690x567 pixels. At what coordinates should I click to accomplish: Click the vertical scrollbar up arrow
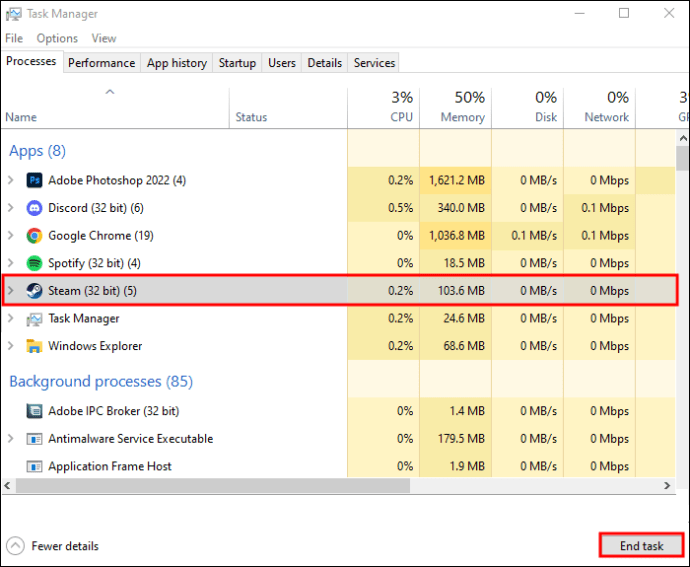pos(683,138)
